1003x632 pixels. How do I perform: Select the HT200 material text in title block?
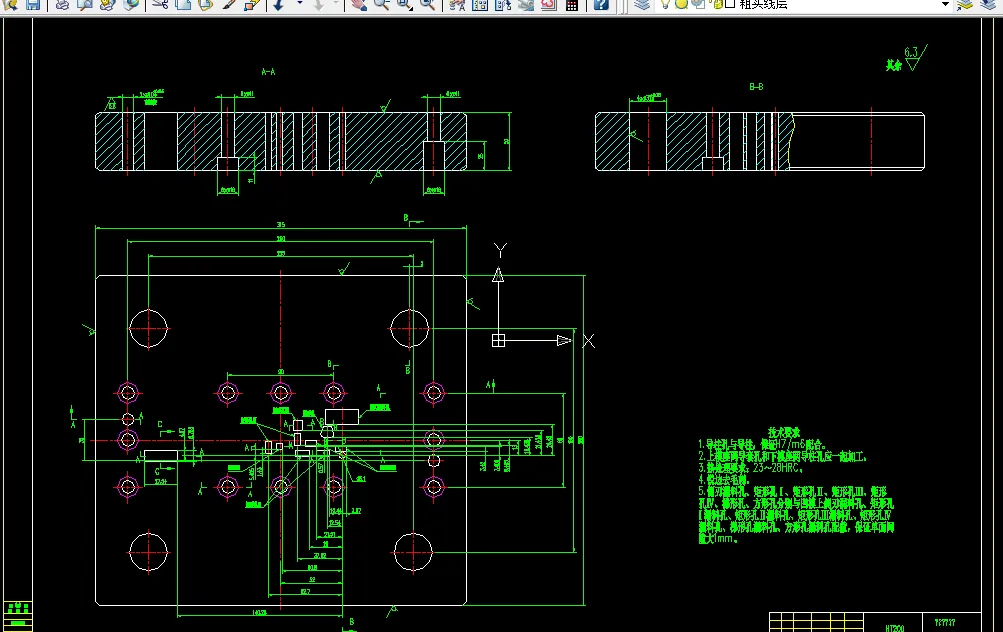coord(895,628)
